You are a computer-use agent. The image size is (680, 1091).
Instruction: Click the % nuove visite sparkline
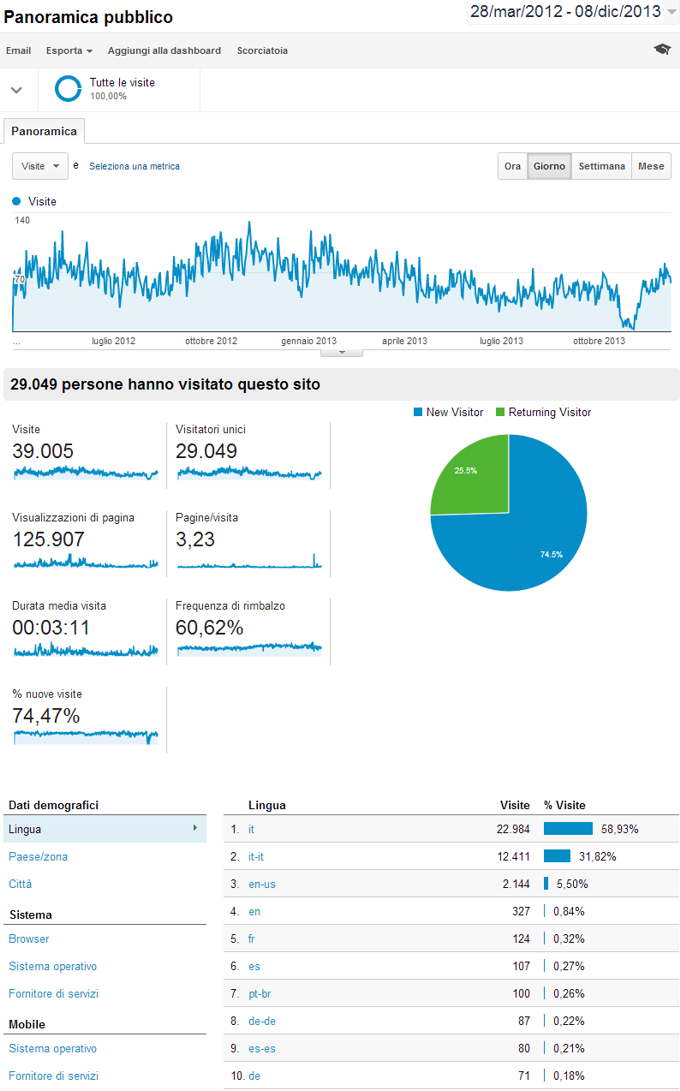coord(86,736)
